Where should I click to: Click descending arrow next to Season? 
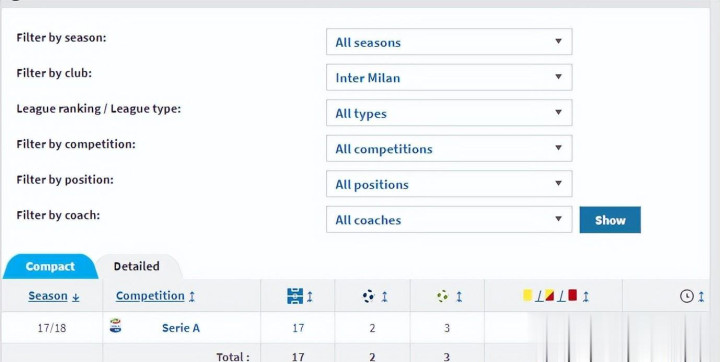coord(76,297)
